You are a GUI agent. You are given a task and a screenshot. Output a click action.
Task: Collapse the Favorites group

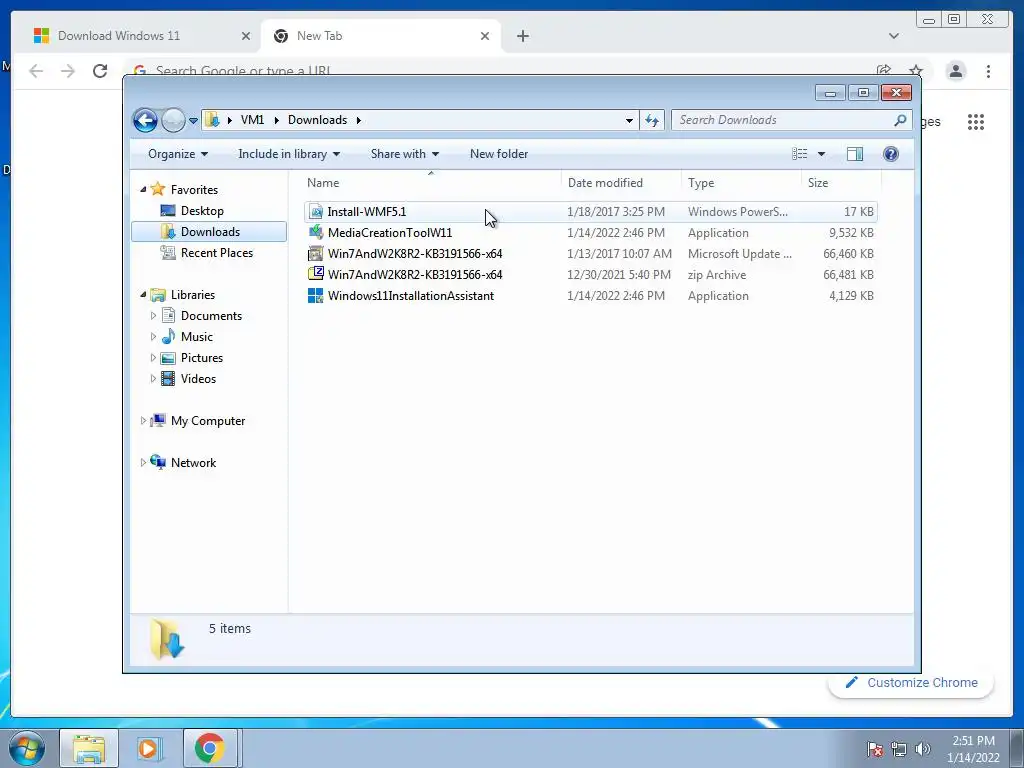(144, 189)
